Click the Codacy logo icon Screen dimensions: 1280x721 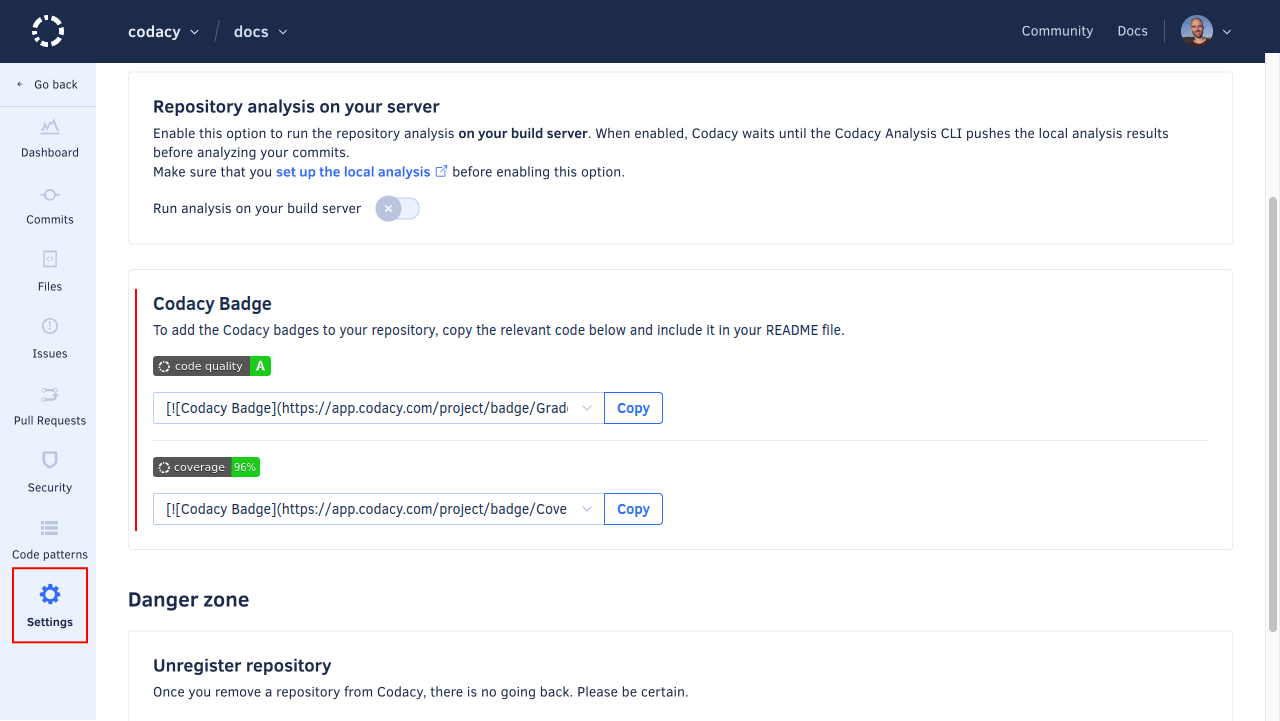[48, 31]
